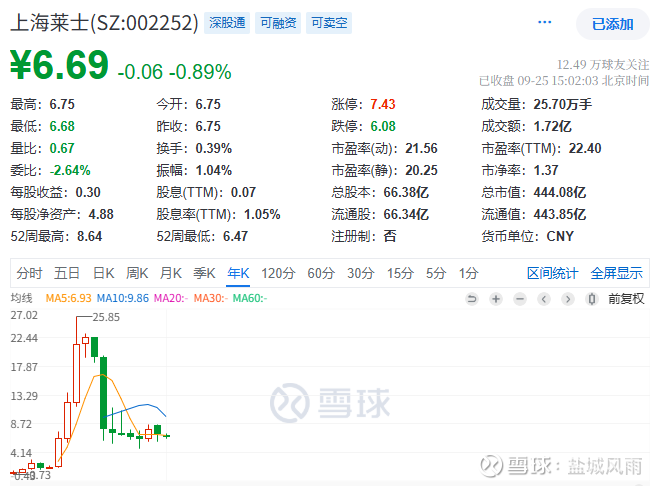Click the large green candlestick on chart
The image size is (662, 486).
[103, 393]
